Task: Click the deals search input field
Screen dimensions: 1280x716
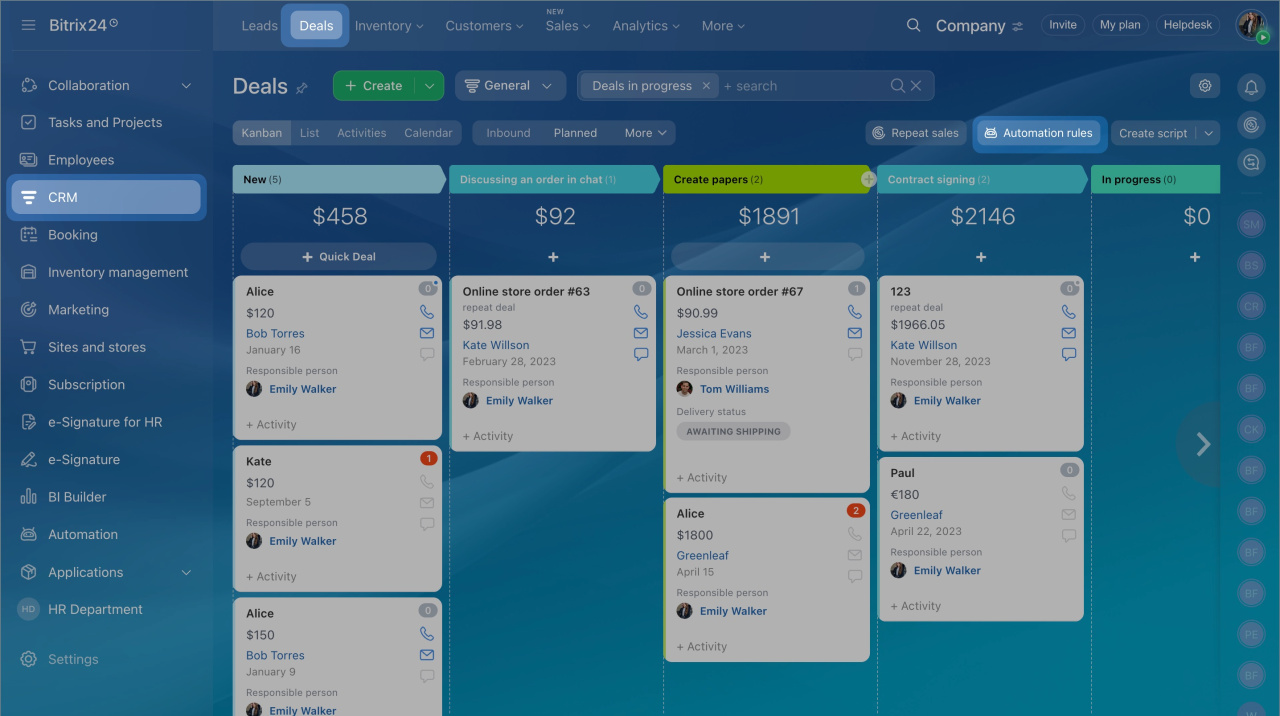Action: click(x=800, y=86)
